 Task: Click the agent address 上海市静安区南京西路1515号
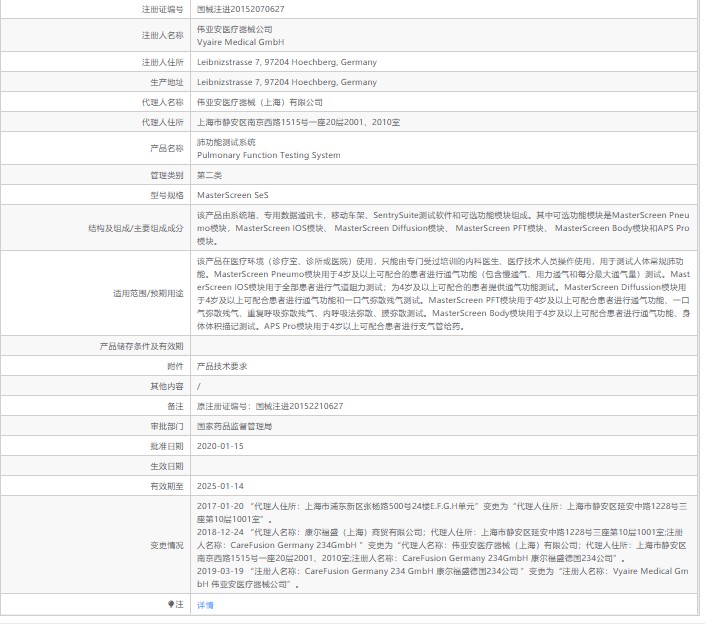(x=298, y=122)
